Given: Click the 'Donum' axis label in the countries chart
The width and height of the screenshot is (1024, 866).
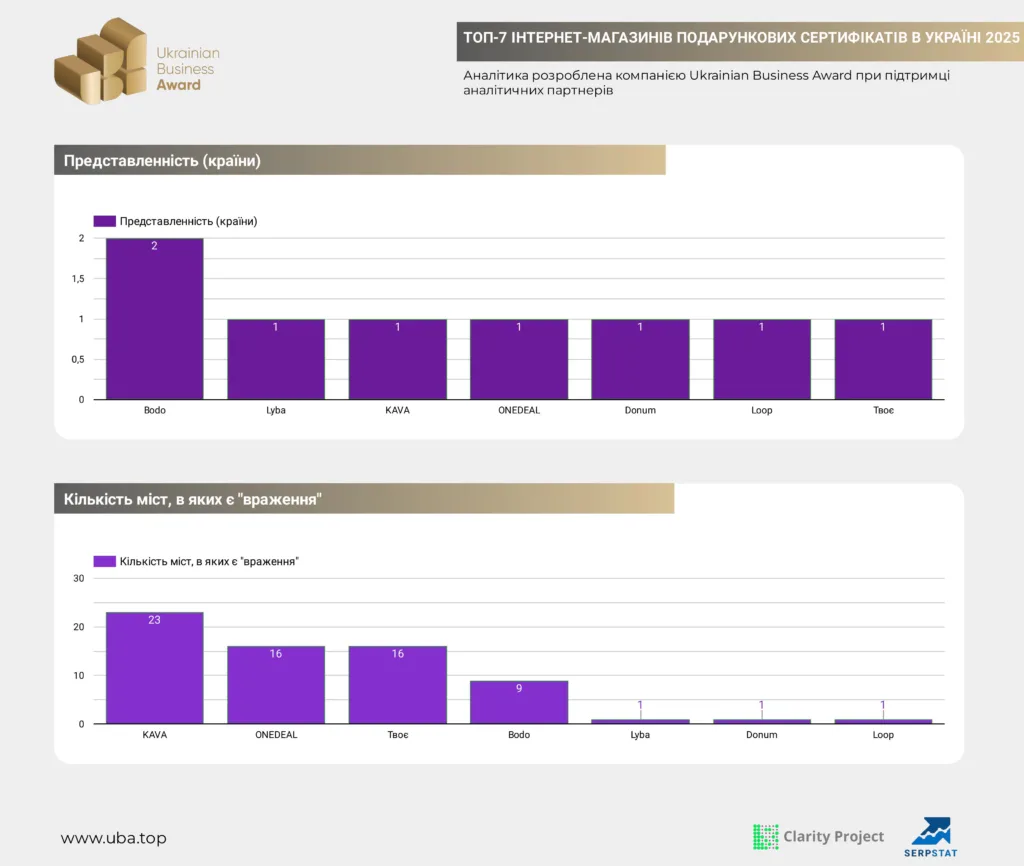Looking at the screenshot, I should point(640,410).
